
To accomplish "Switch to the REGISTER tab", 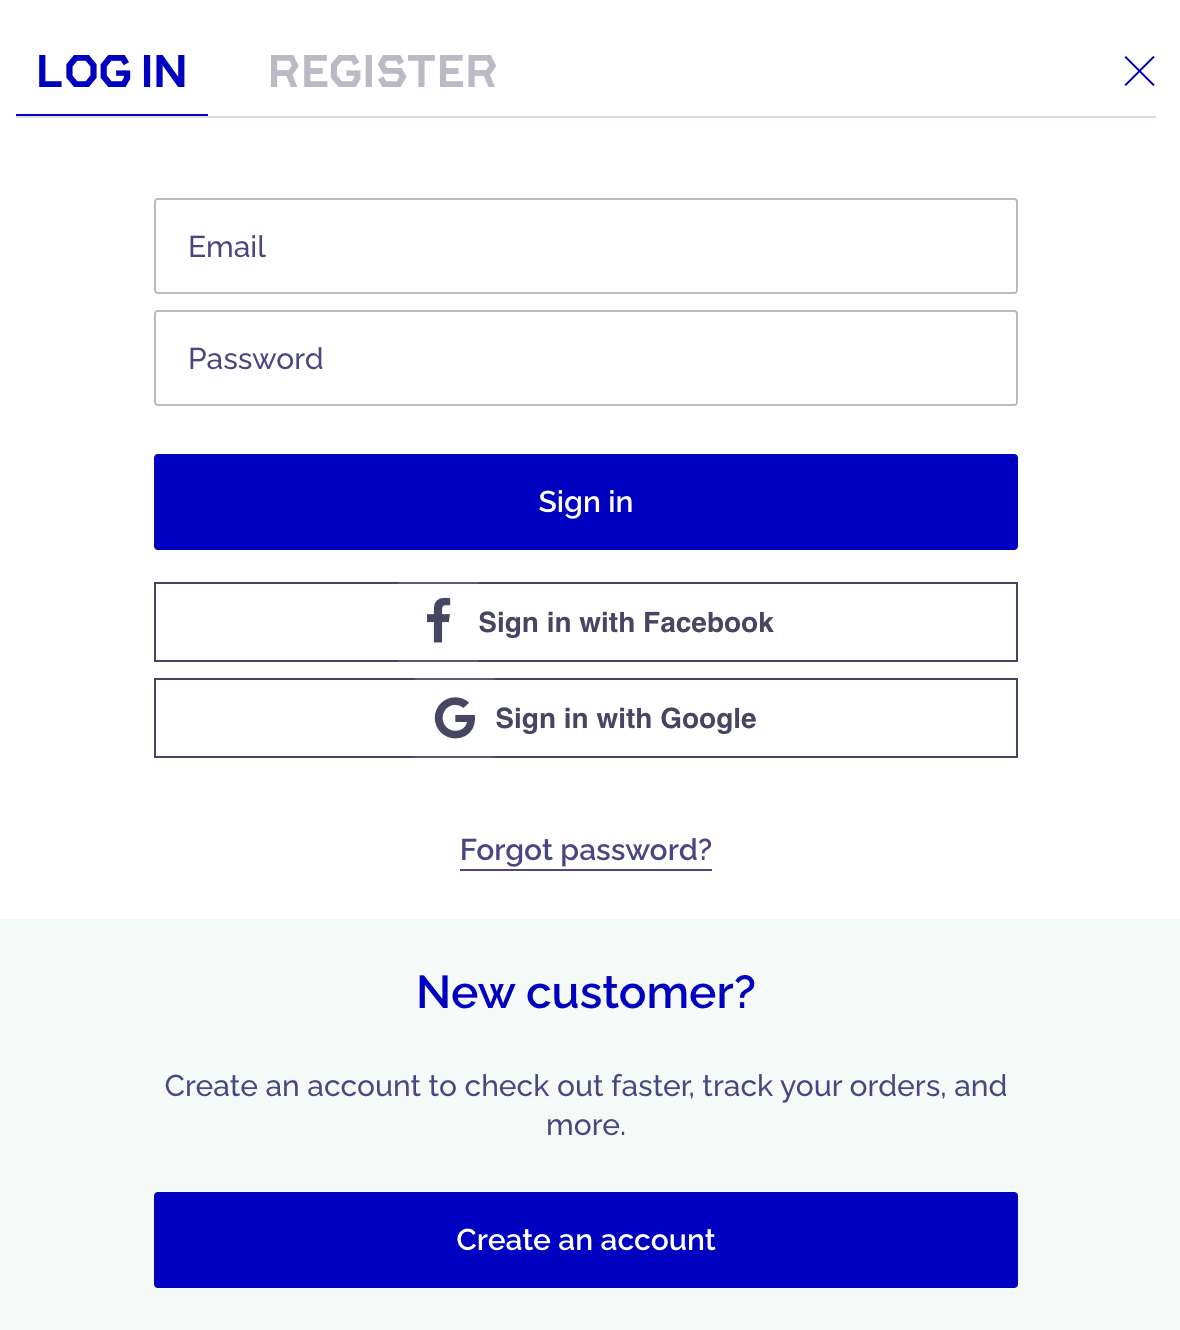I will pos(383,72).
